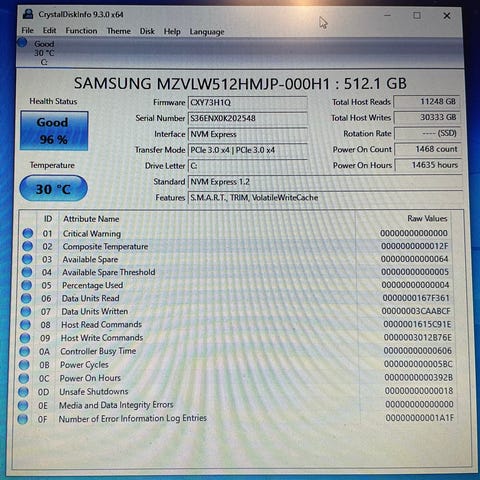480x480 pixels.
Task: Open the Help menu
Action: (x=172, y=32)
